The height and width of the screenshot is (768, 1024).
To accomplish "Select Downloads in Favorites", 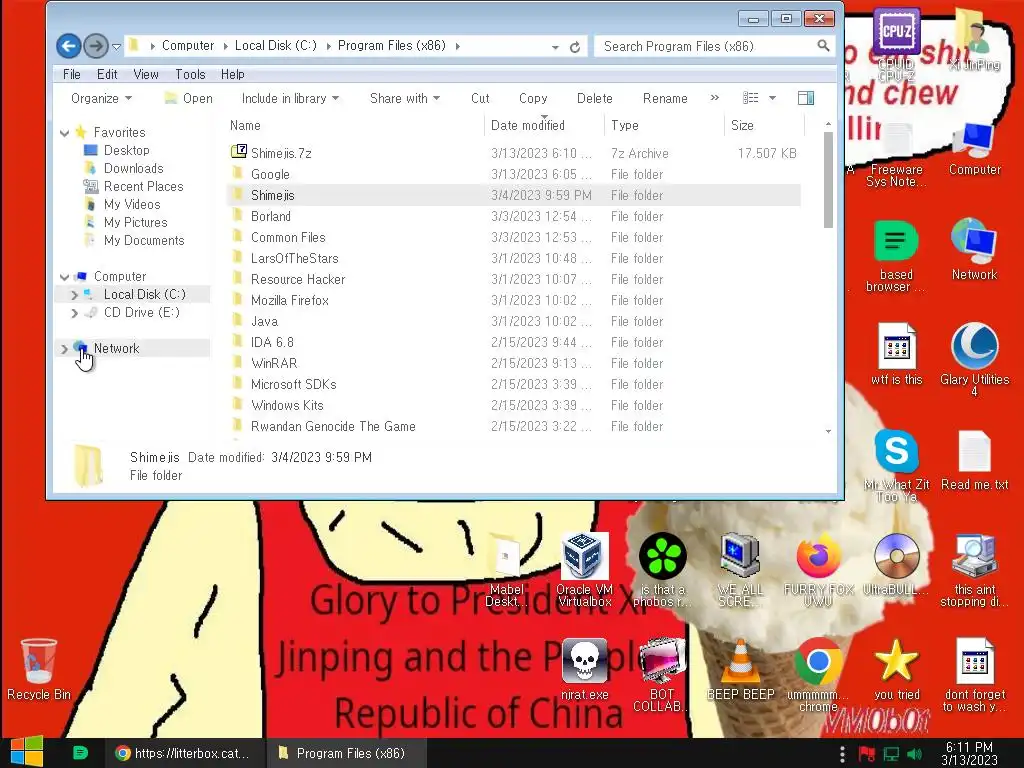I will 133,168.
